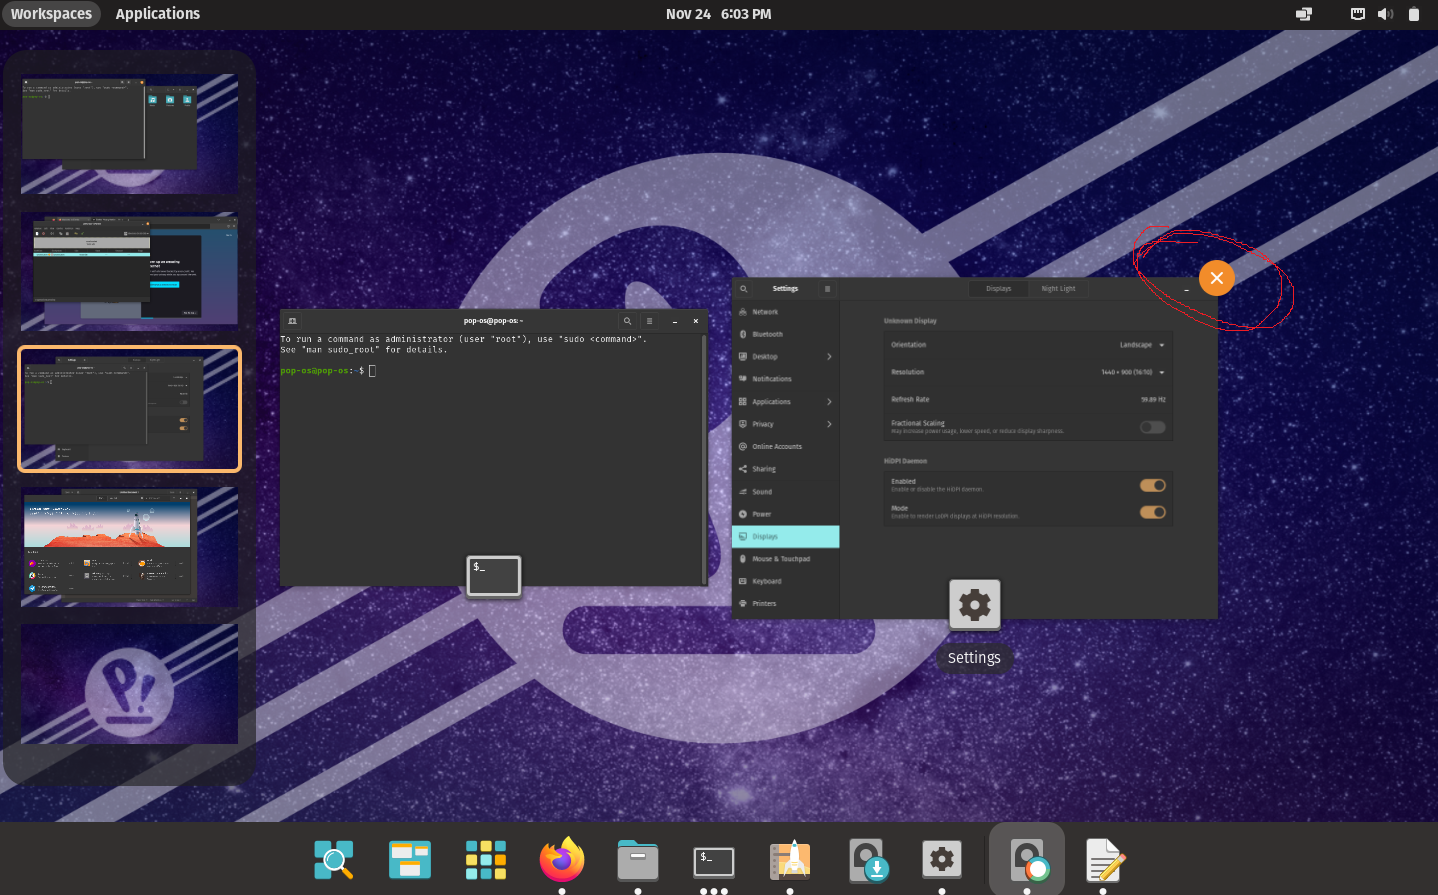Launch the Terminal from the dock

(713, 861)
